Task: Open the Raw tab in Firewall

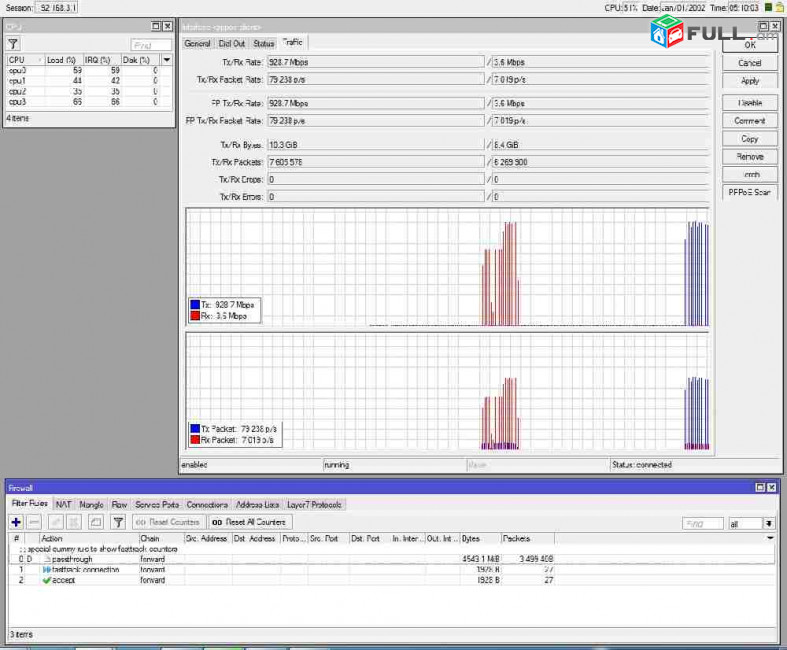Action: tap(119, 504)
